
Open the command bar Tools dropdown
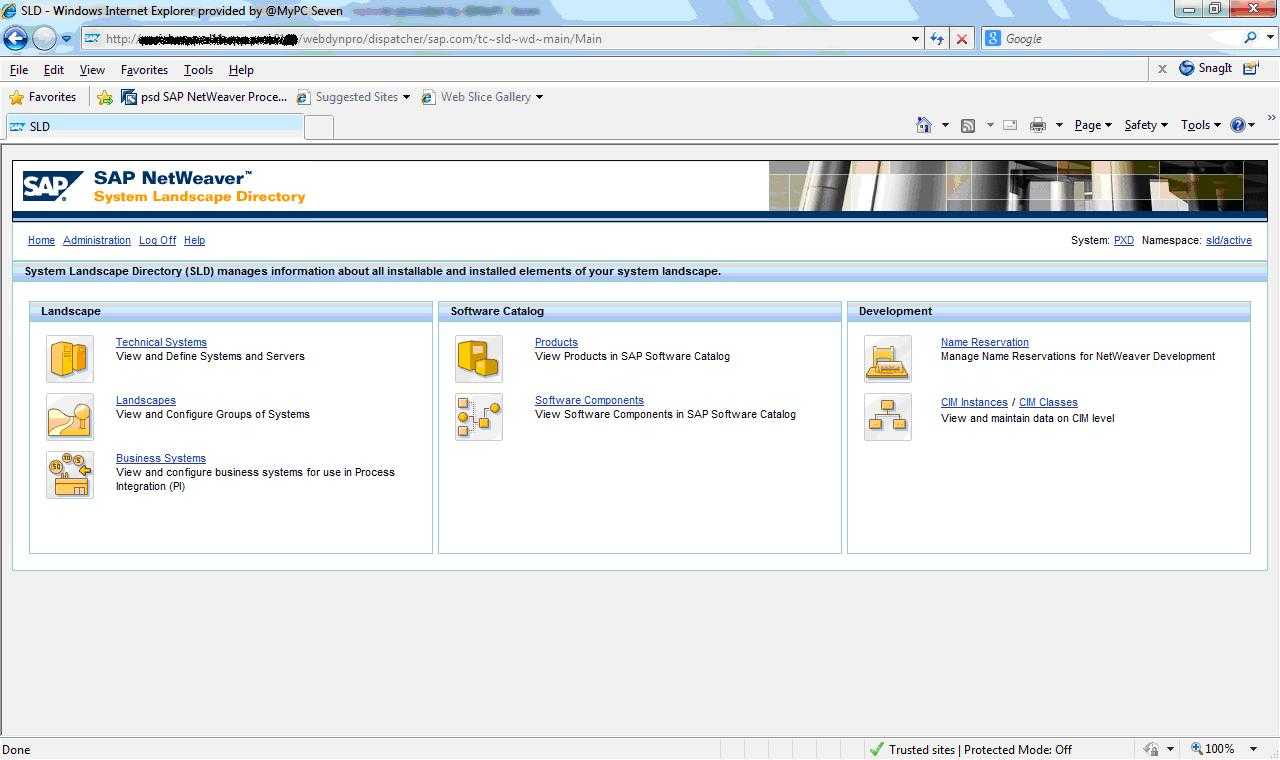pos(1201,125)
